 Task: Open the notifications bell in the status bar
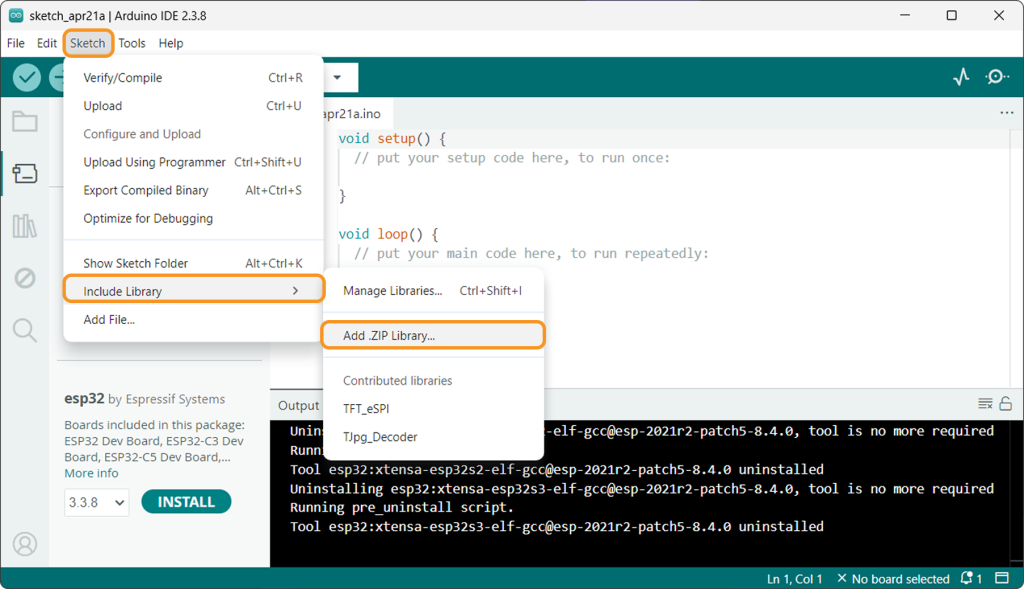click(967, 578)
